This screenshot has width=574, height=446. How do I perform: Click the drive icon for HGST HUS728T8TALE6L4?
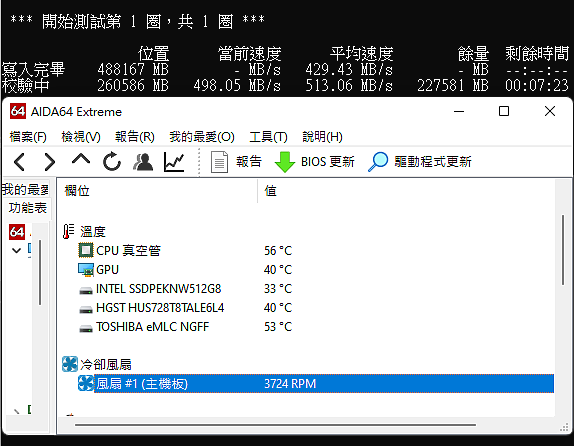(86, 310)
